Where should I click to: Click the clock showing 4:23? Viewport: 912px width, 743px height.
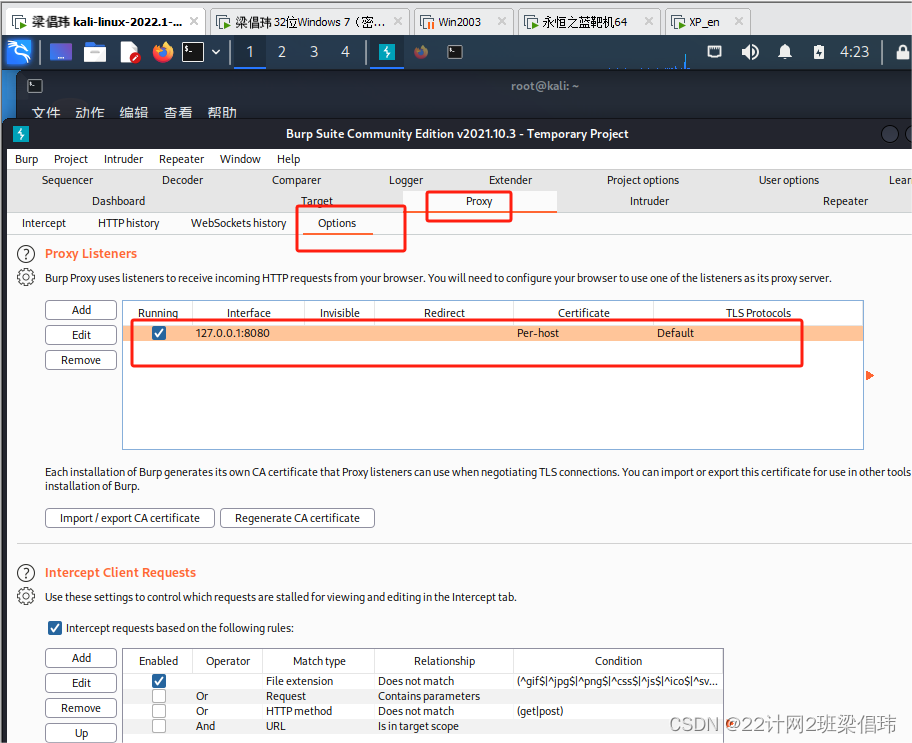854,52
